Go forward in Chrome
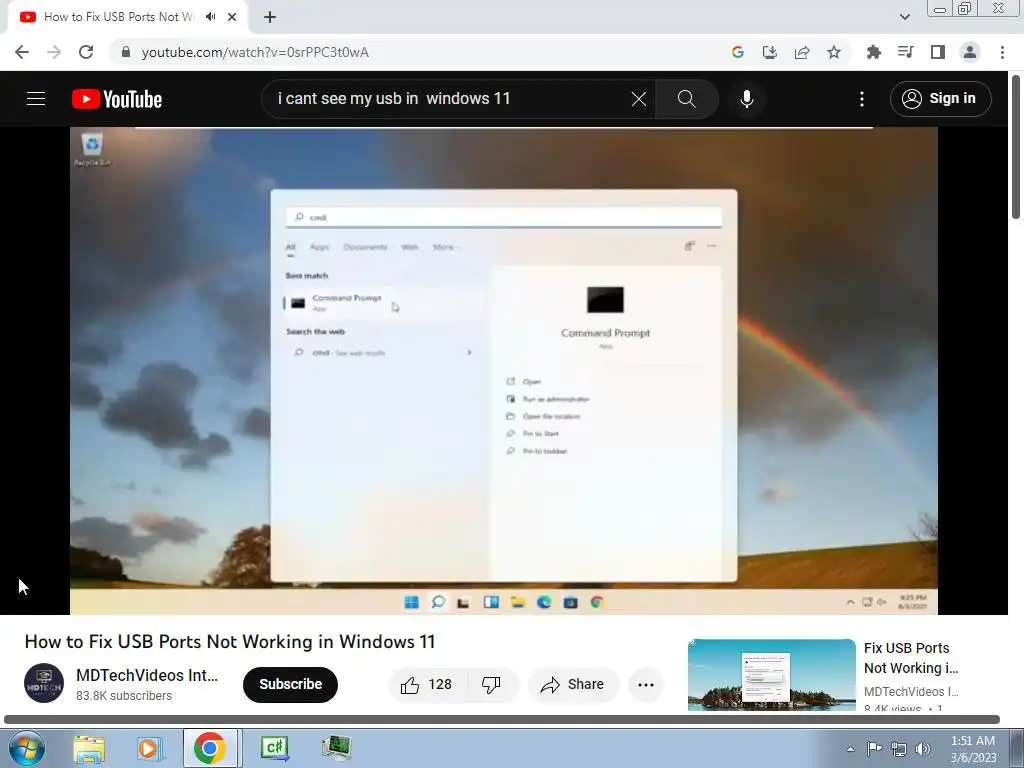This screenshot has height=768, width=1024. pyautogui.click(x=54, y=52)
